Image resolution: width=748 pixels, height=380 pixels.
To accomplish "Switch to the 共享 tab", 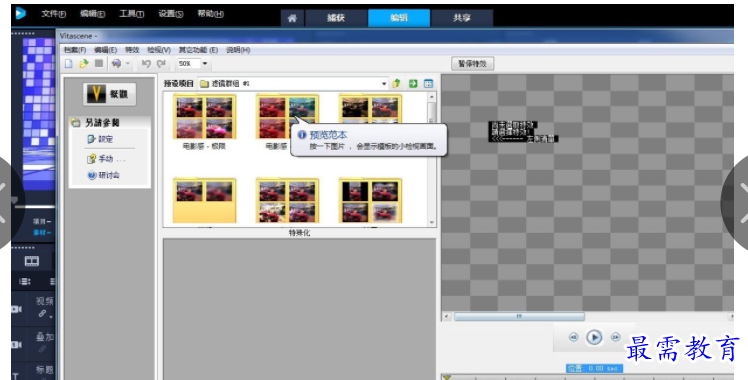I will (462, 18).
